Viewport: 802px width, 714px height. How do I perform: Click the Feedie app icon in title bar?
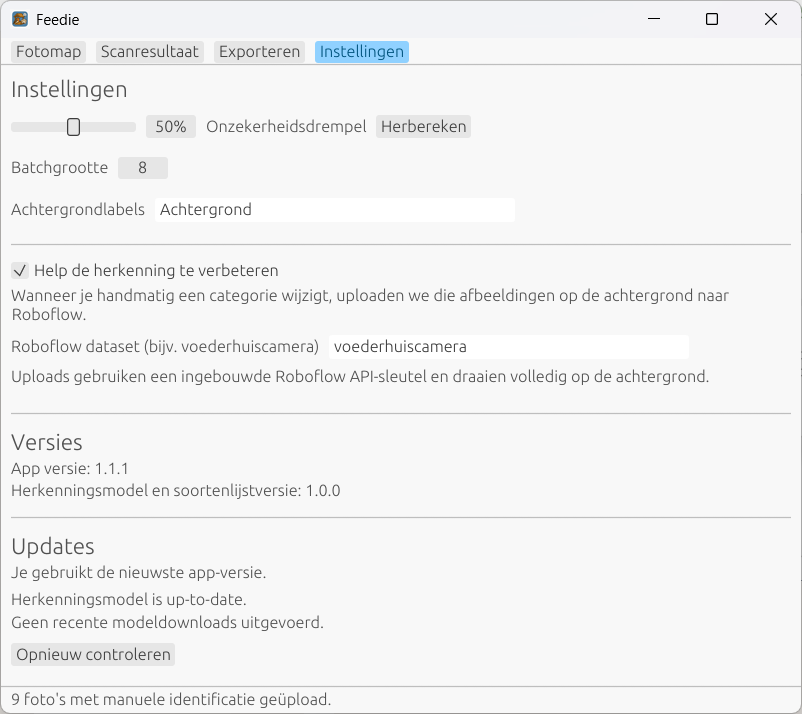19,19
